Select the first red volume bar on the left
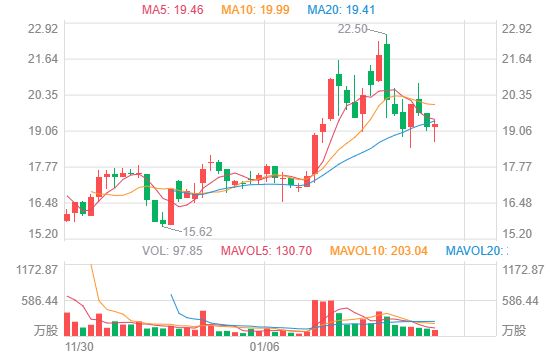Image resolution: width=560 pixels, height=360 pixels. pyautogui.click(x=67, y=324)
